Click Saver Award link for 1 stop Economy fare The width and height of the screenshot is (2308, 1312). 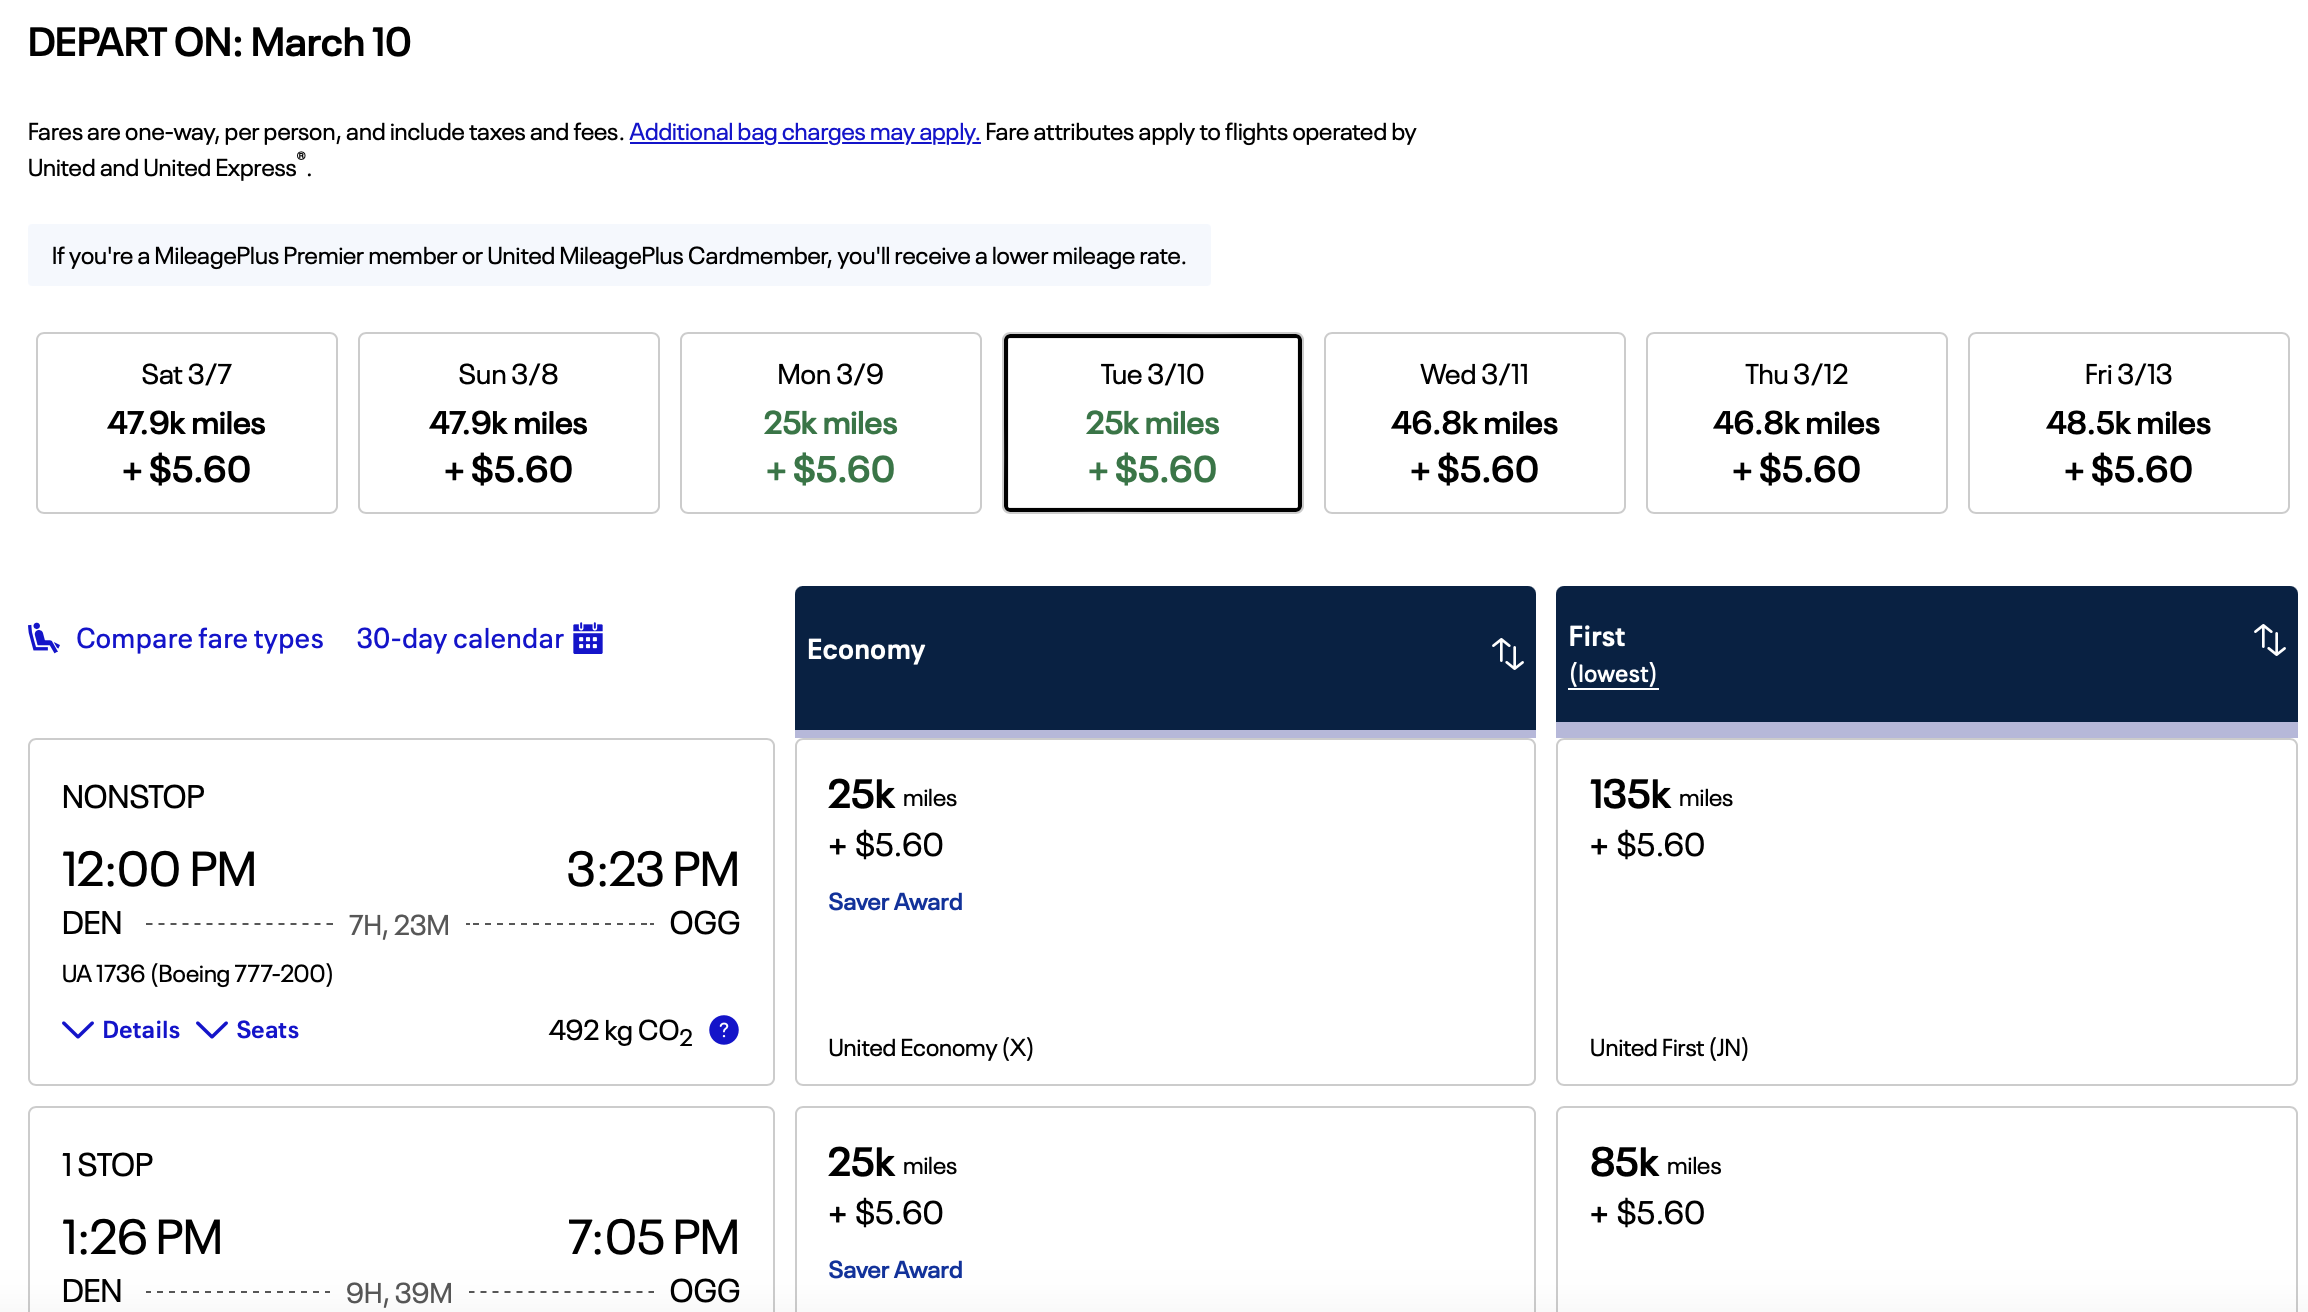[895, 1270]
